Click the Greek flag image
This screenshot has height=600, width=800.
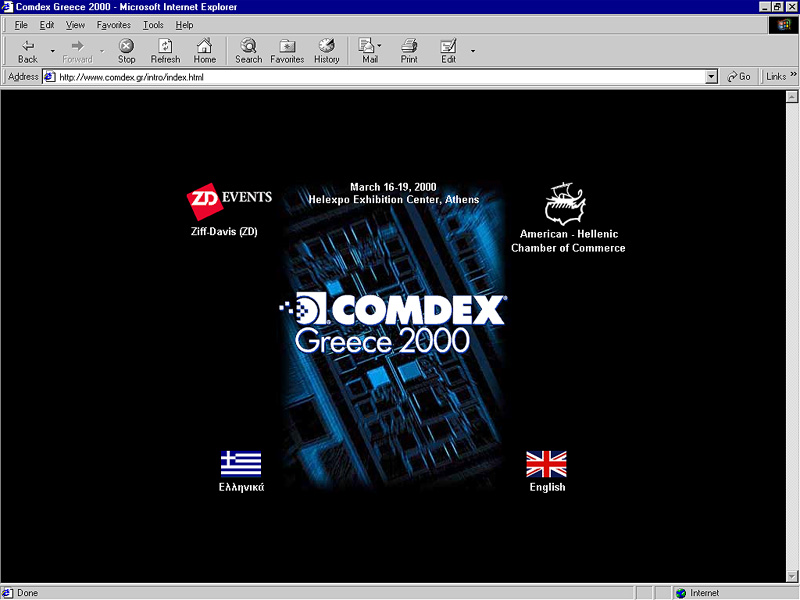(241, 463)
